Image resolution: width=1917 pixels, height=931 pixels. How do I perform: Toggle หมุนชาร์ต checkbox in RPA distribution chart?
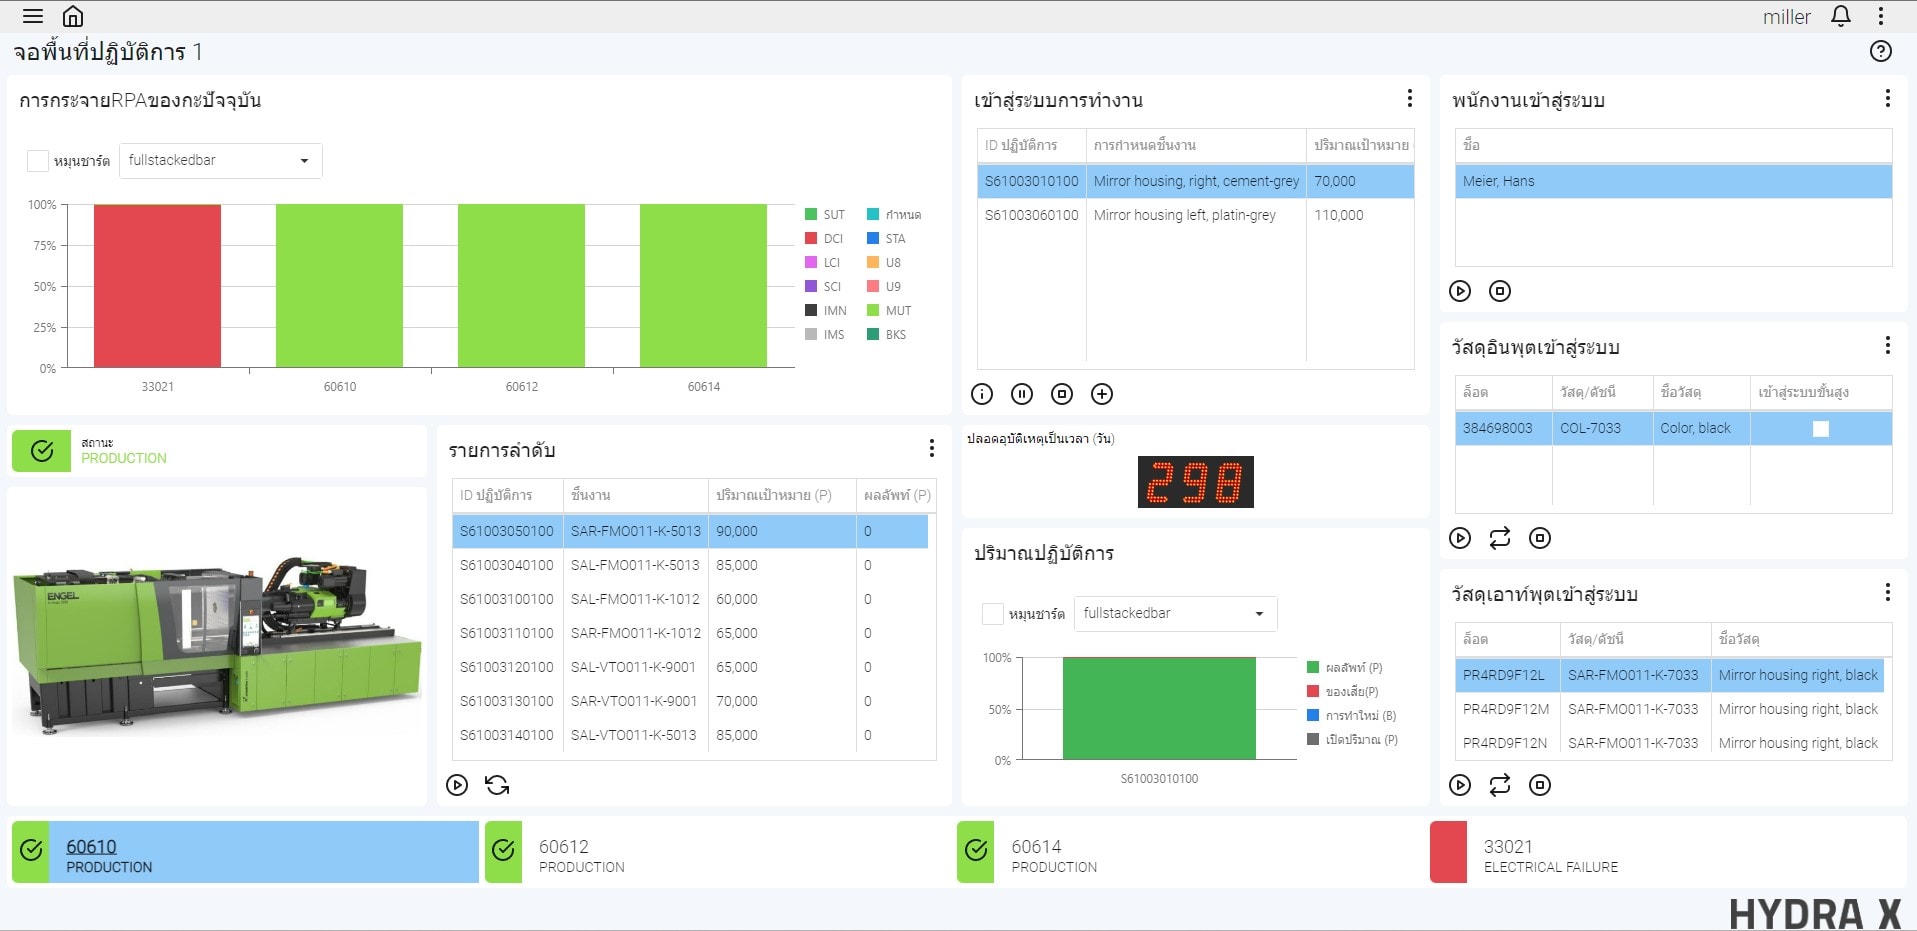pos(38,161)
